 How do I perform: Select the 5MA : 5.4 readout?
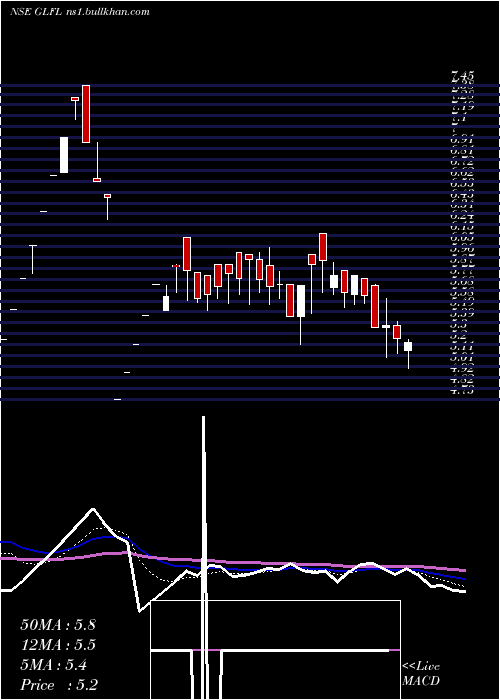(x=54, y=665)
